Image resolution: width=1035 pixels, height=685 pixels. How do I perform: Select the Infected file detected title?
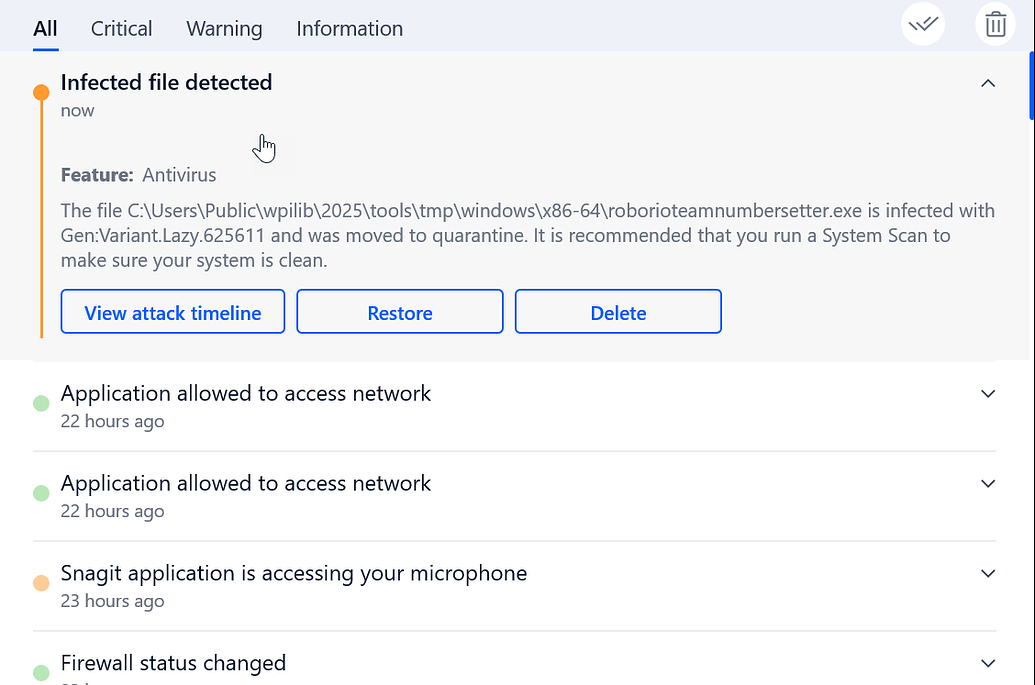click(x=166, y=82)
